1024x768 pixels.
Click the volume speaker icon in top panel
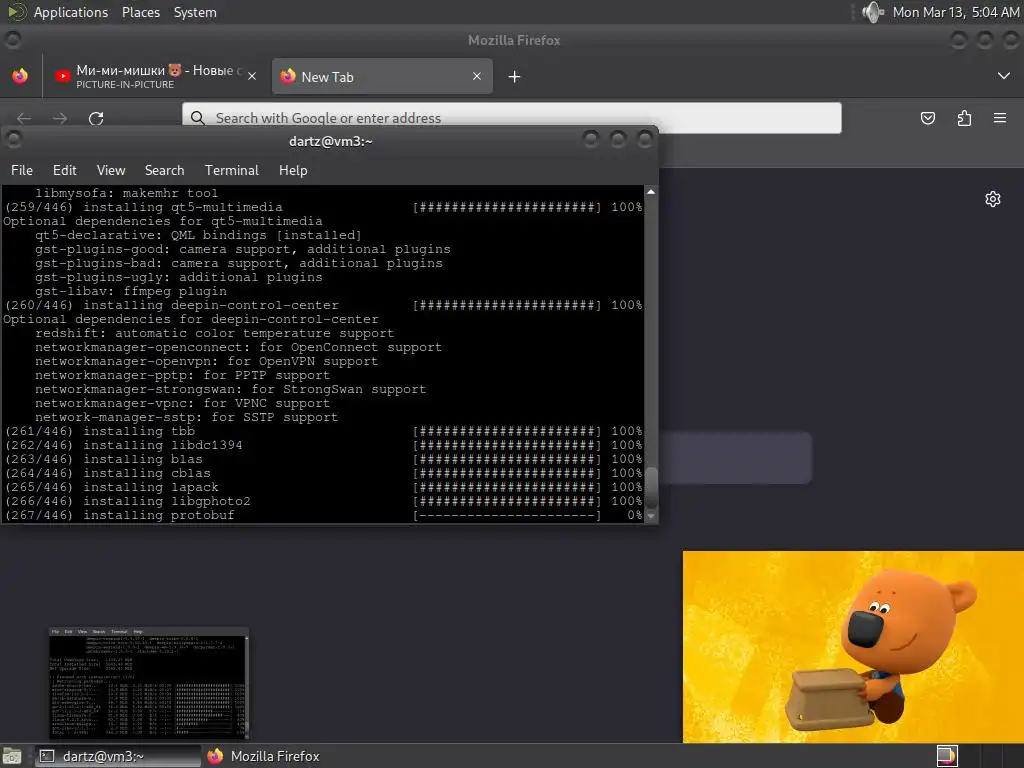point(872,12)
